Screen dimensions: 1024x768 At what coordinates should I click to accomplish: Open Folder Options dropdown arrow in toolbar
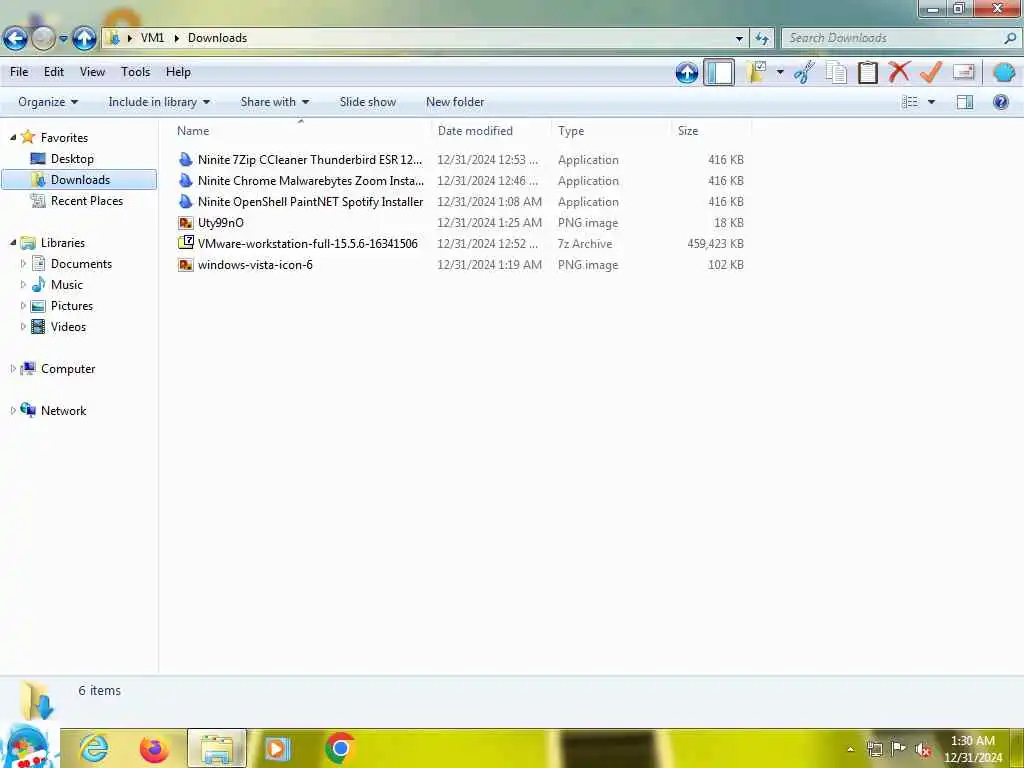(780, 72)
